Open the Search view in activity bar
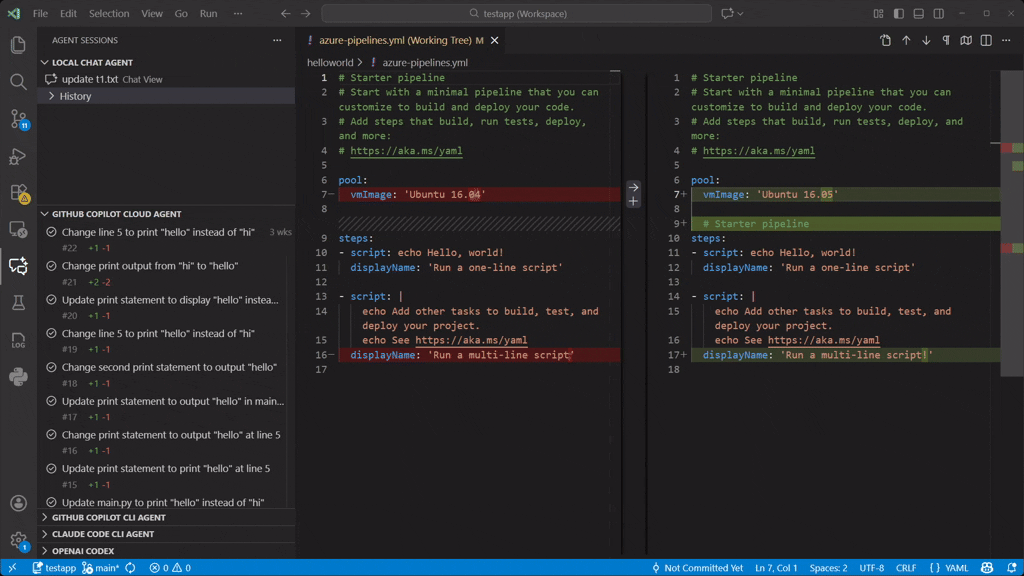 [18, 82]
